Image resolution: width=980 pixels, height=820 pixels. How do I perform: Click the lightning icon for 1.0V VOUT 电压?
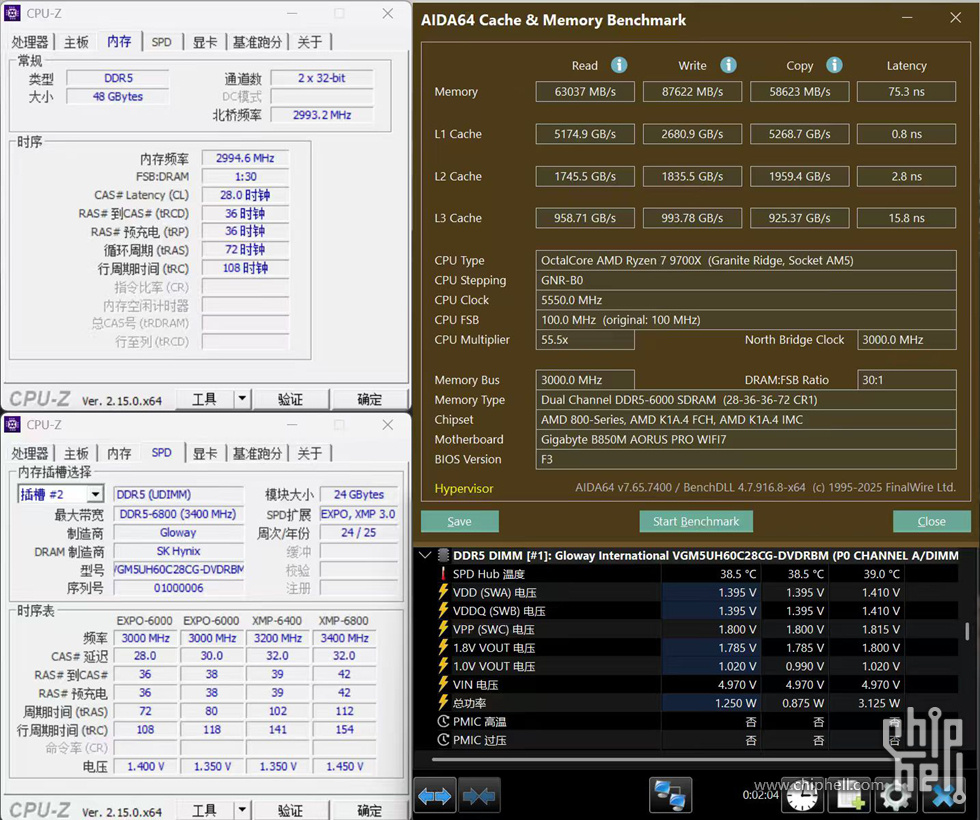[444, 666]
